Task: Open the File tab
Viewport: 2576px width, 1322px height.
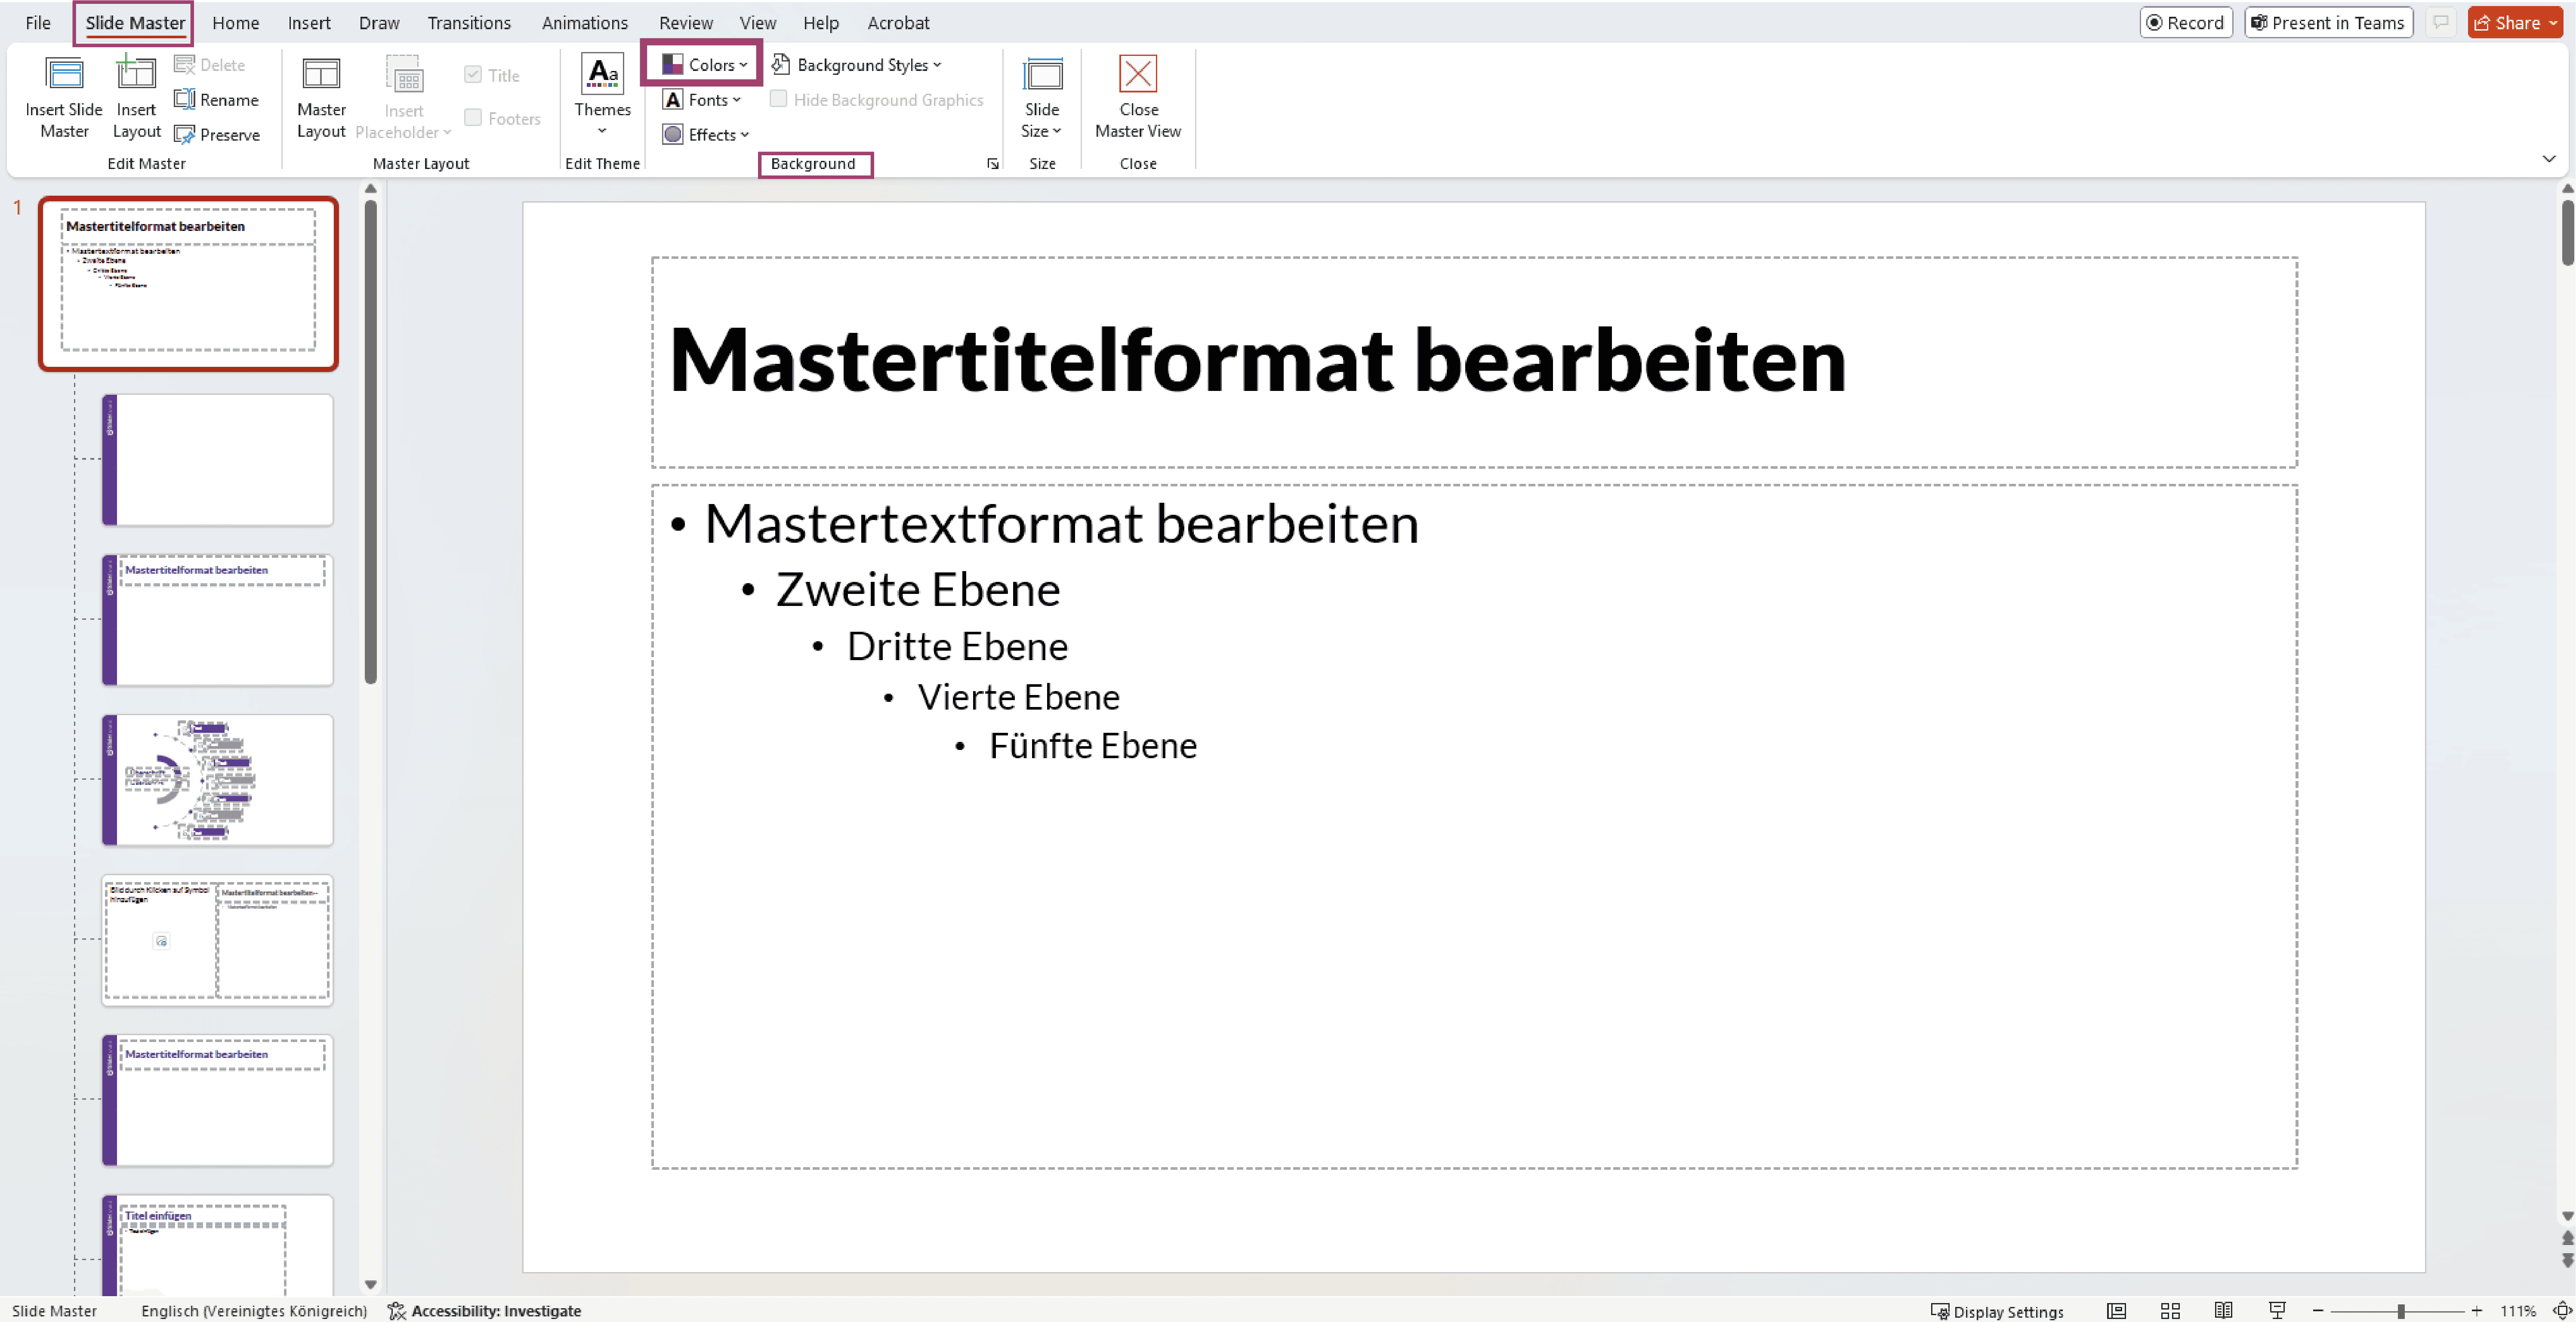Action: 38,23
